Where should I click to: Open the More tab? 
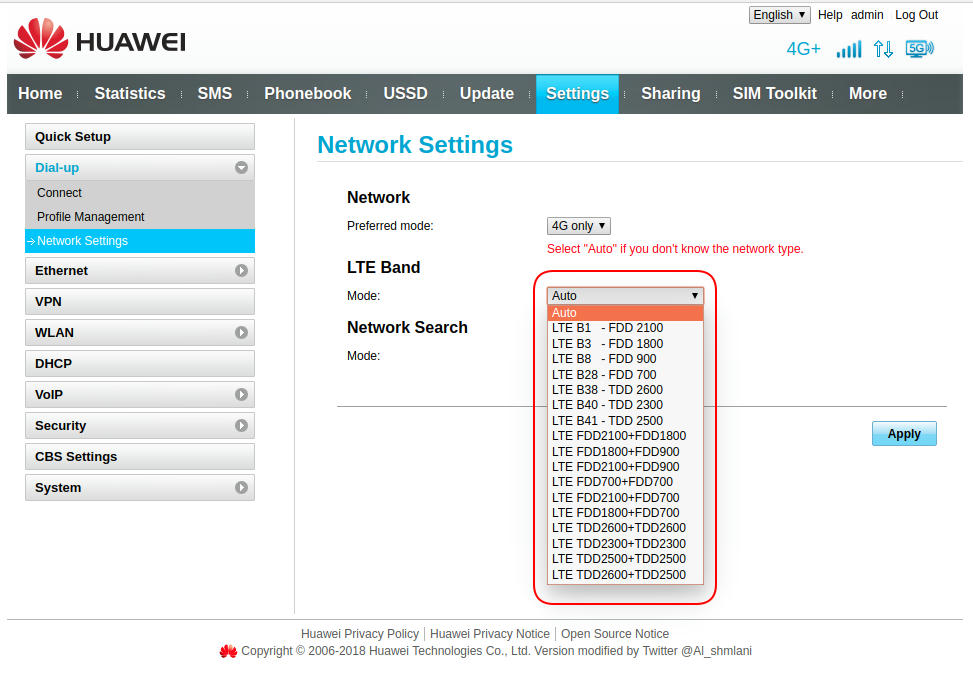[868, 94]
